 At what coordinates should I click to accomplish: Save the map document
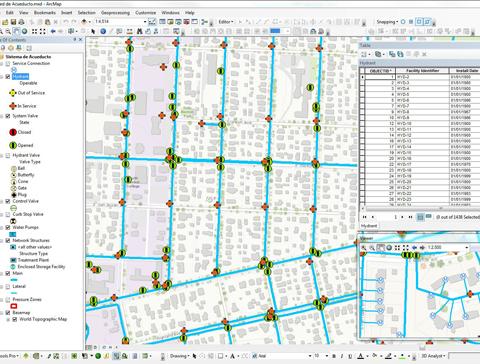click(13, 22)
